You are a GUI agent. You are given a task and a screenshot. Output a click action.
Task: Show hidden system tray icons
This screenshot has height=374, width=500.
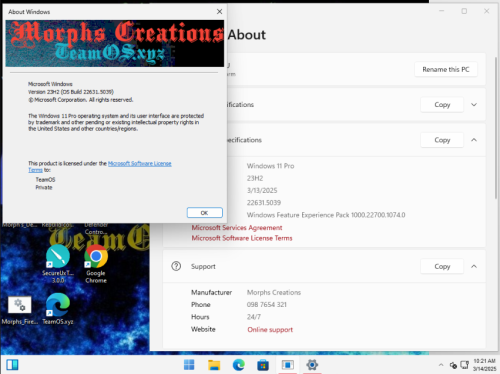click(441, 365)
